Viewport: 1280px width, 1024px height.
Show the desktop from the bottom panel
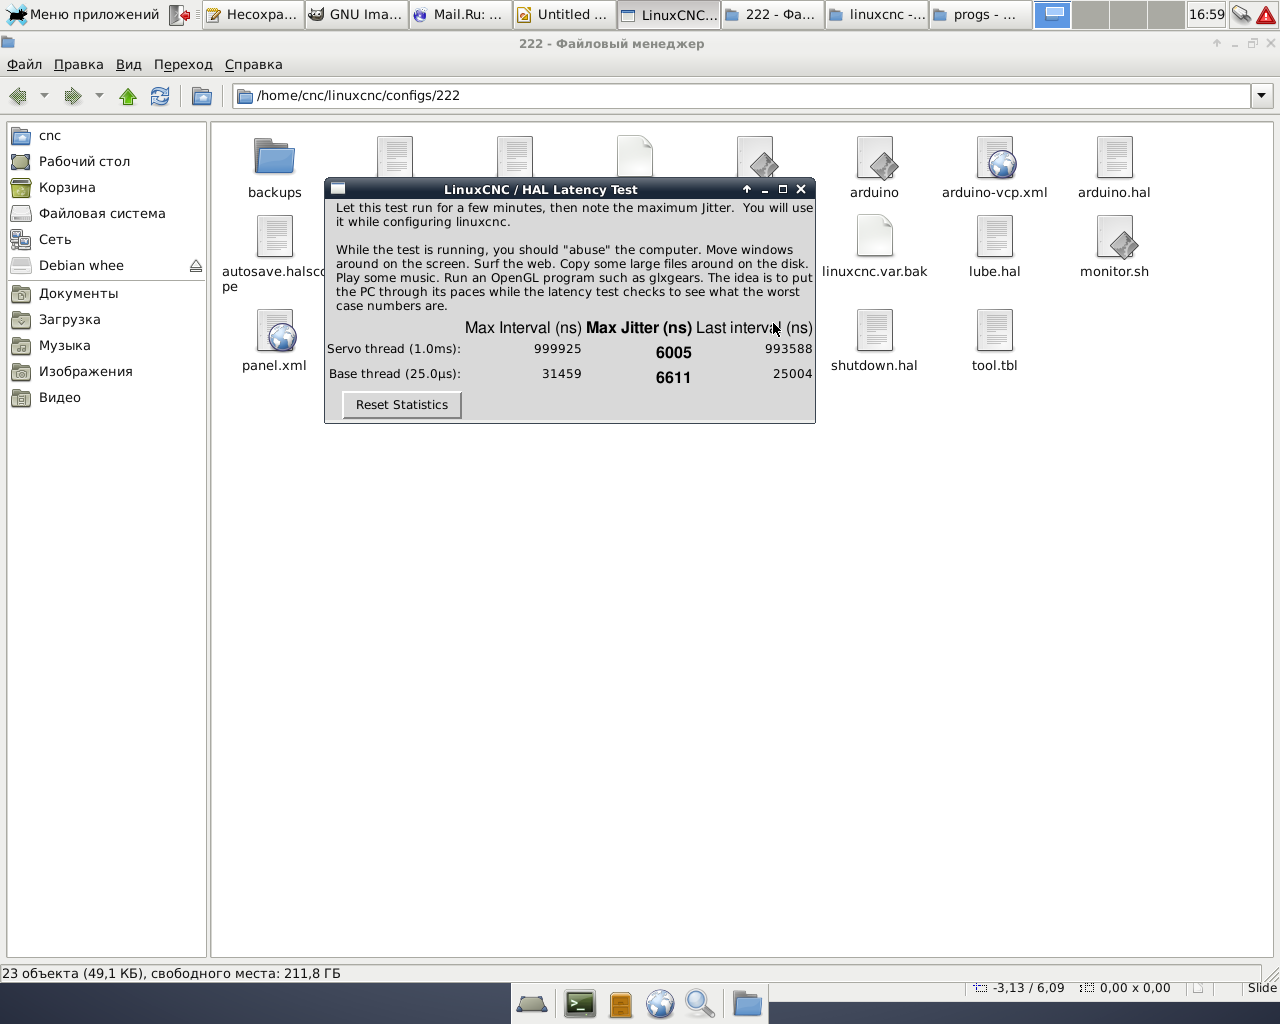coord(532,1004)
